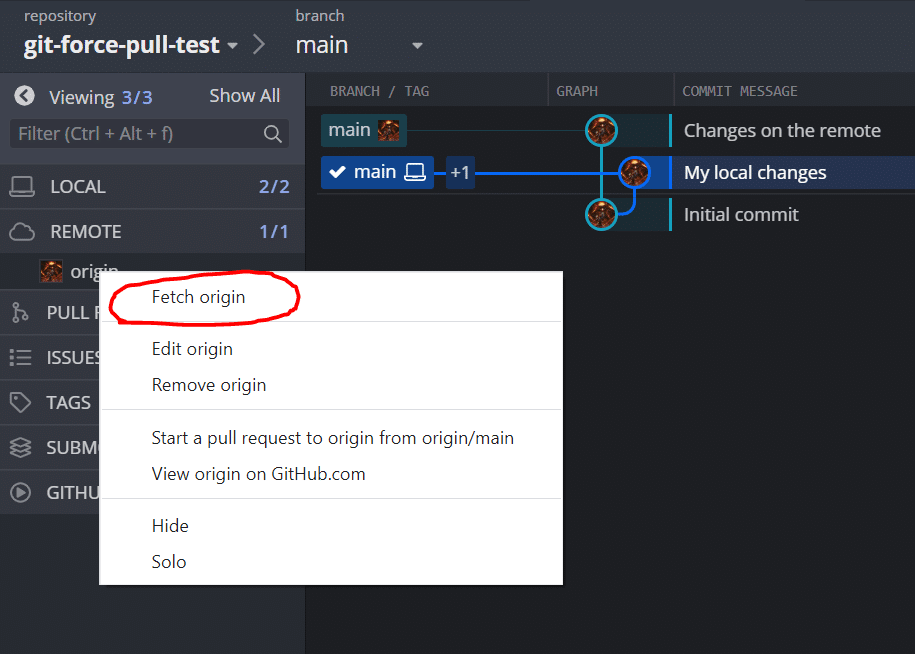Click the cloud icon next to REMOTE
The image size is (915, 654).
tap(22, 232)
